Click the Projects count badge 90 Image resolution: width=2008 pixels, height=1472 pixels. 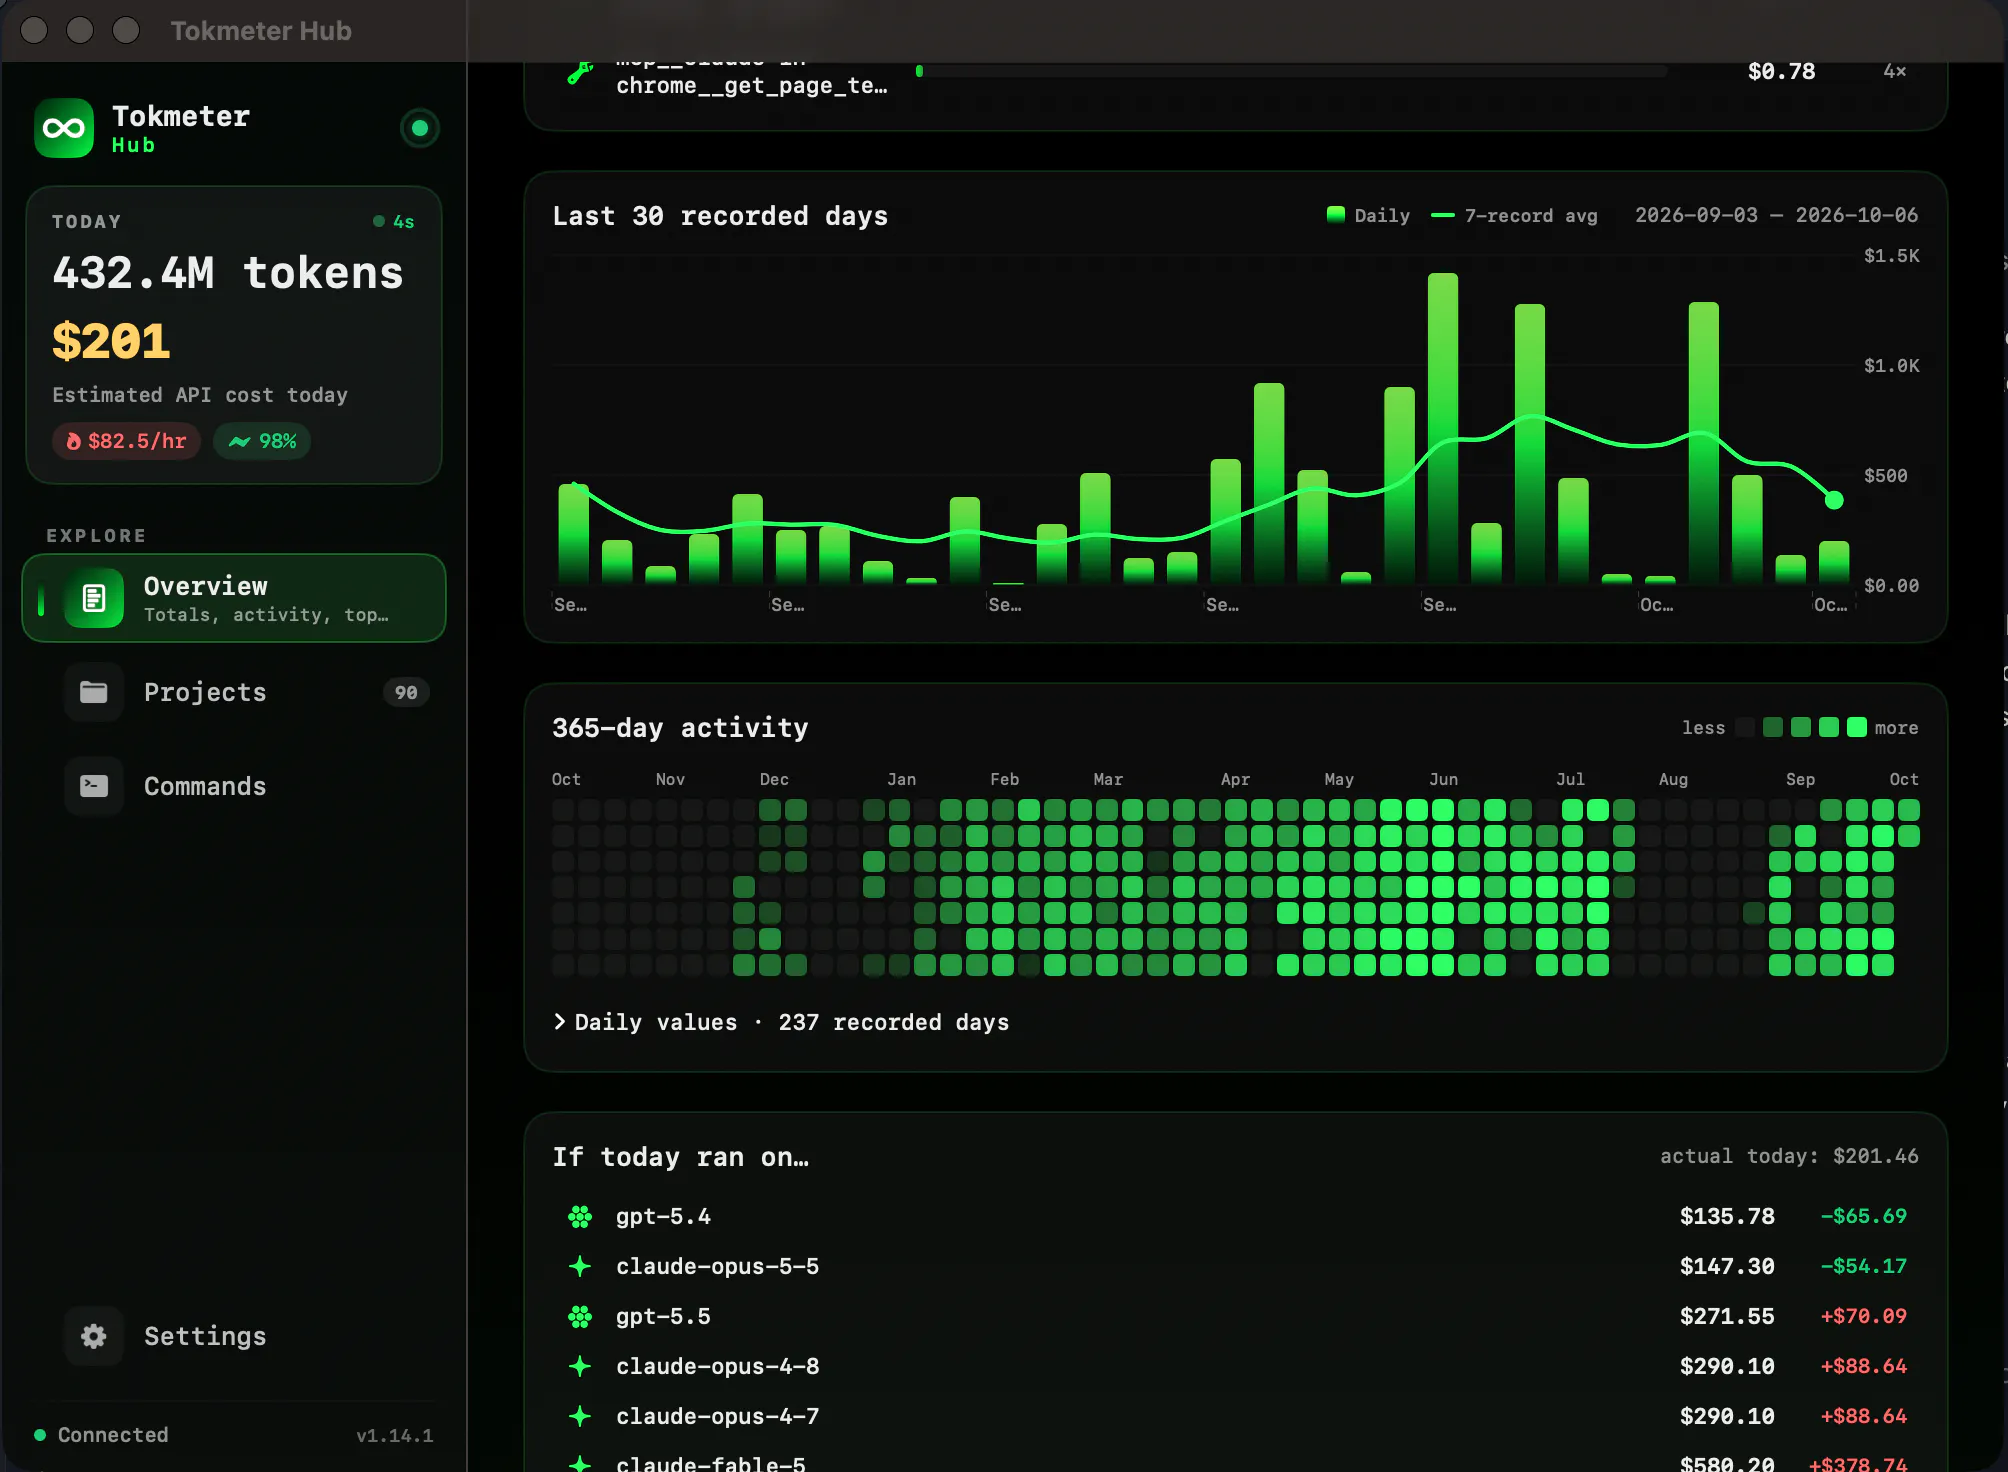tap(406, 692)
